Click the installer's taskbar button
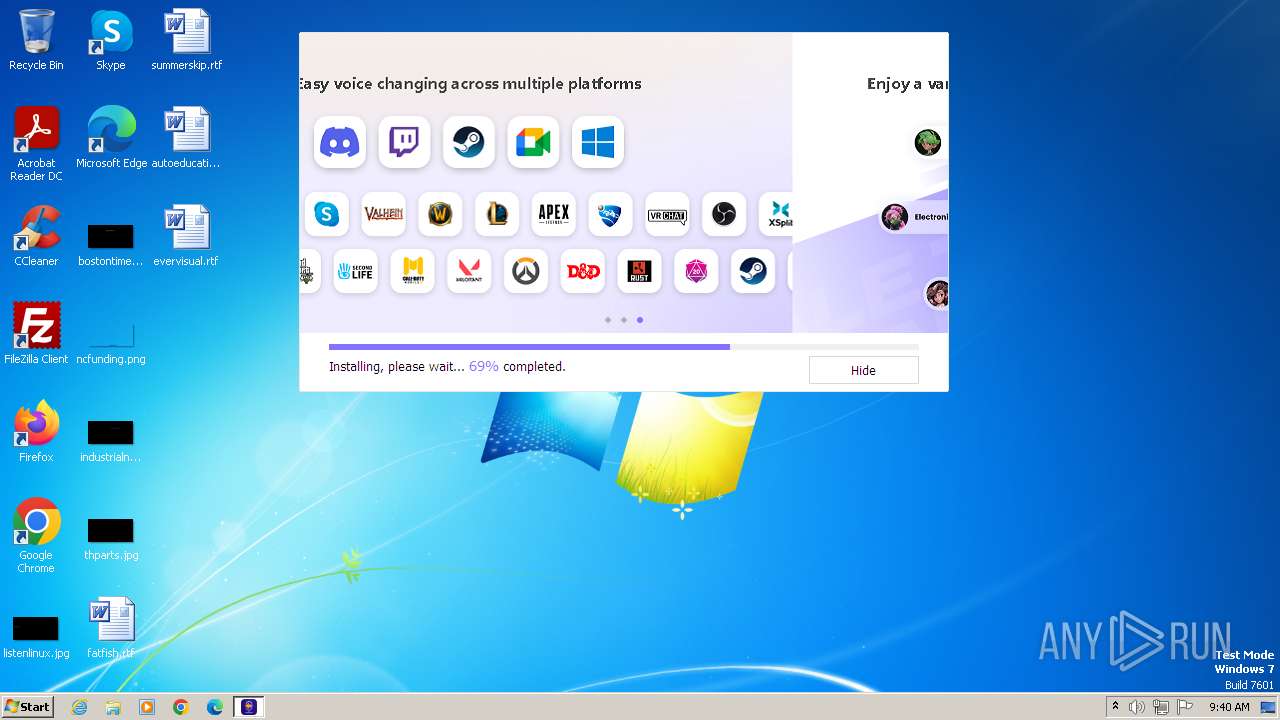The height and width of the screenshot is (720, 1280). (x=249, y=707)
